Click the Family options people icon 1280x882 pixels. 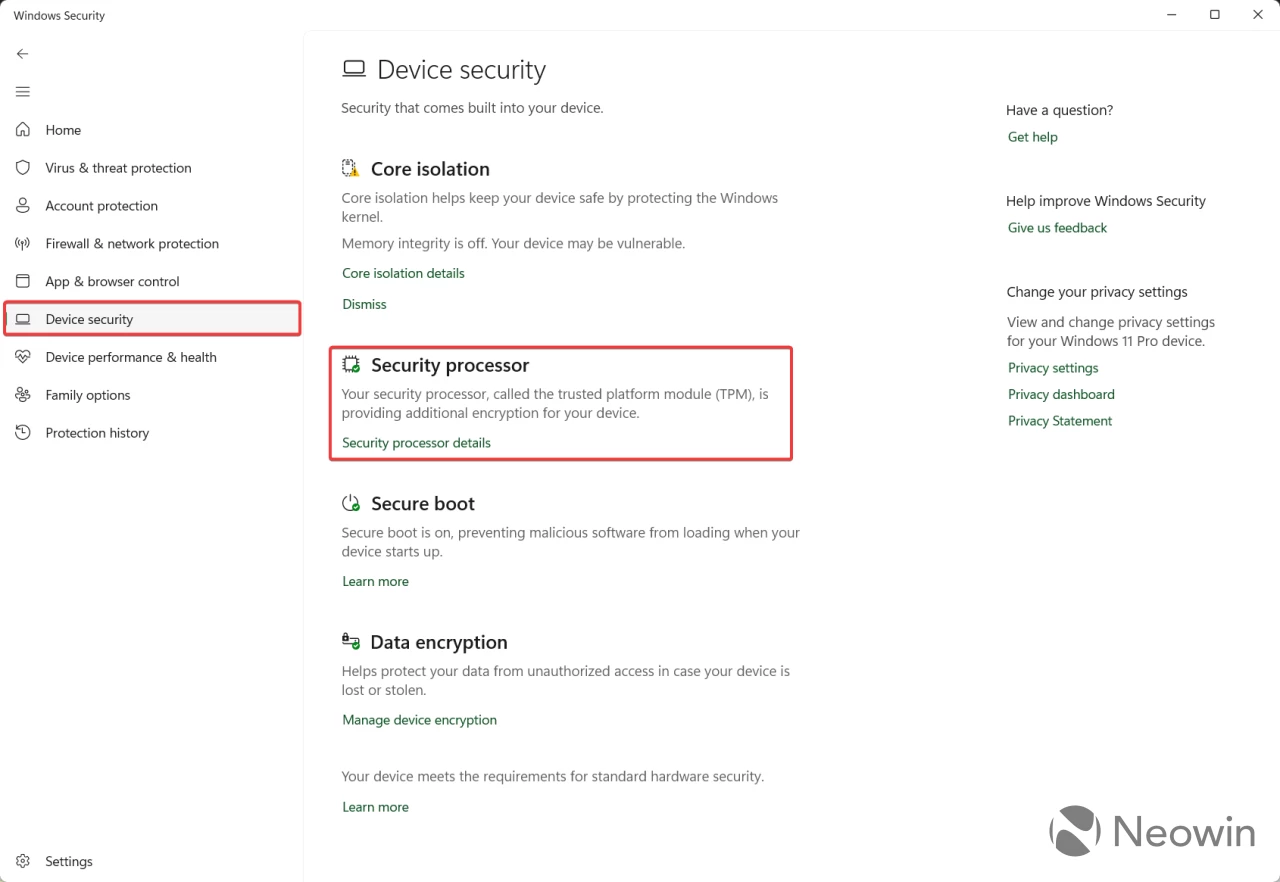tap(22, 395)
